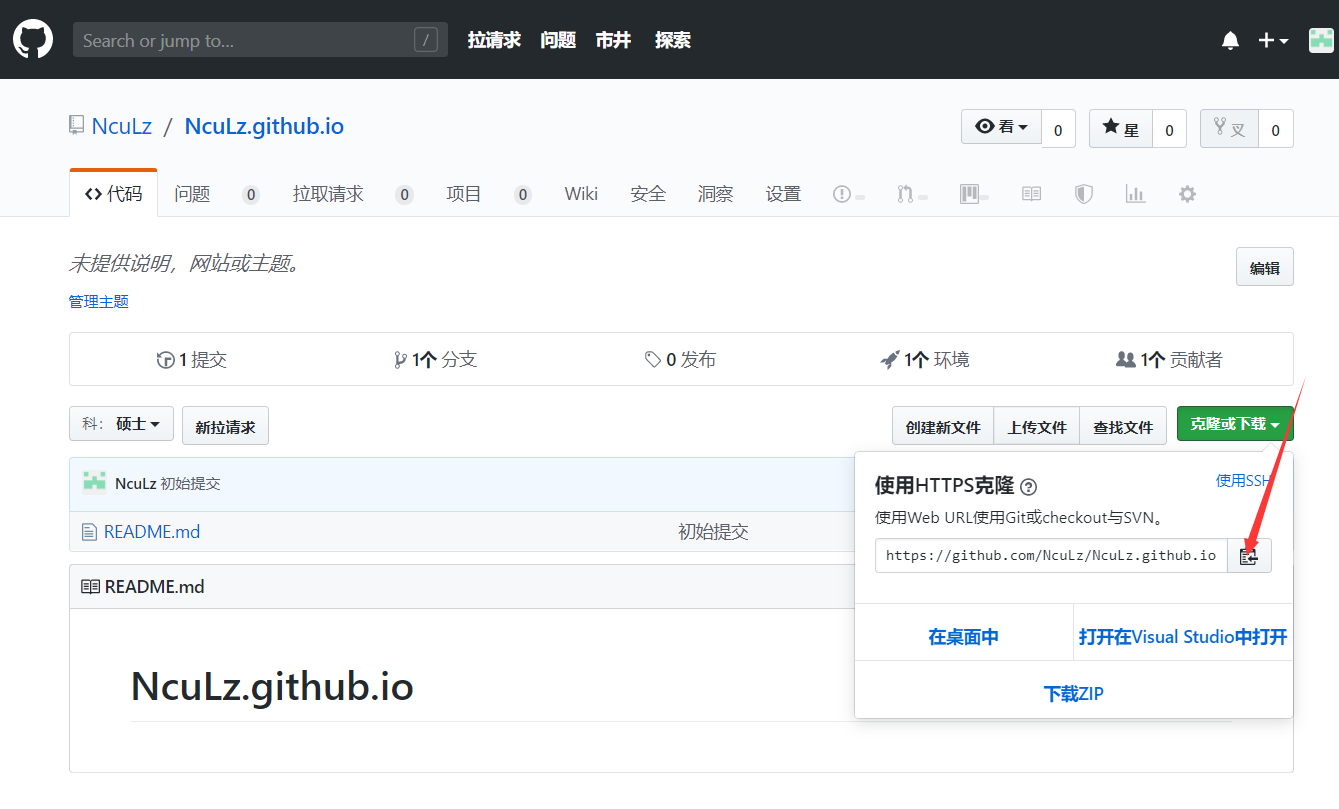The width and height of the screenshot is (1339, 809).
Task: Click the slash shortcut key icon in search
Action: click(426, 40)
